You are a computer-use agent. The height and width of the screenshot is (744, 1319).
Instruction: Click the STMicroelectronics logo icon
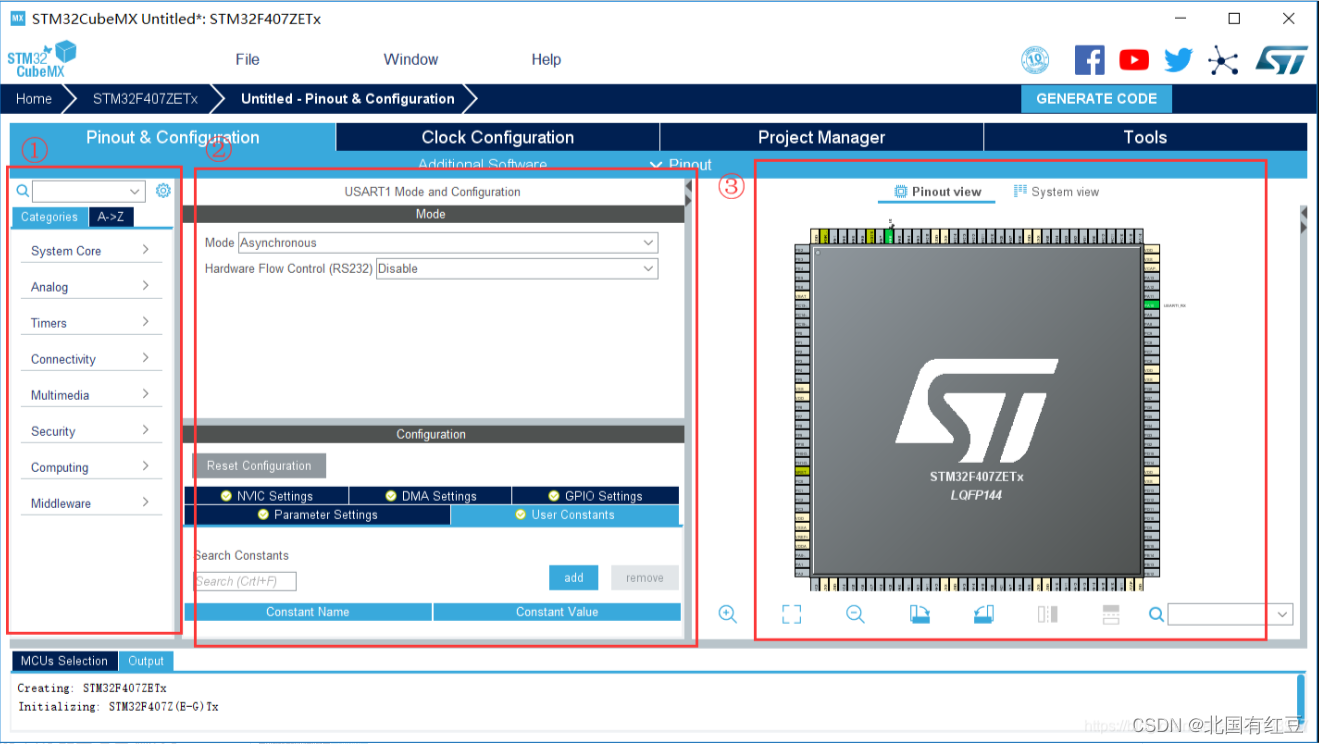[1281, 59]
